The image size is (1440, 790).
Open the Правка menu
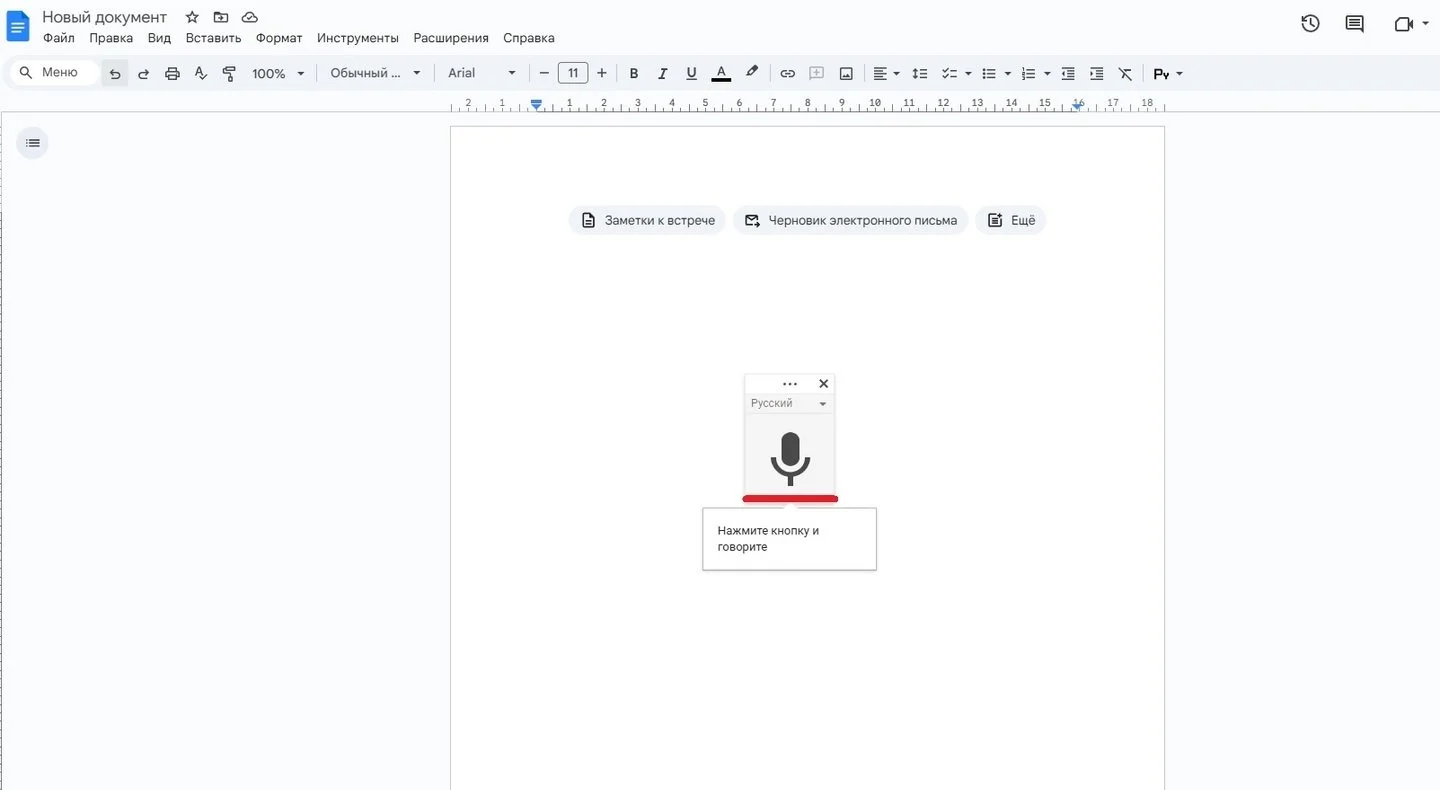[x=111, y=38]
